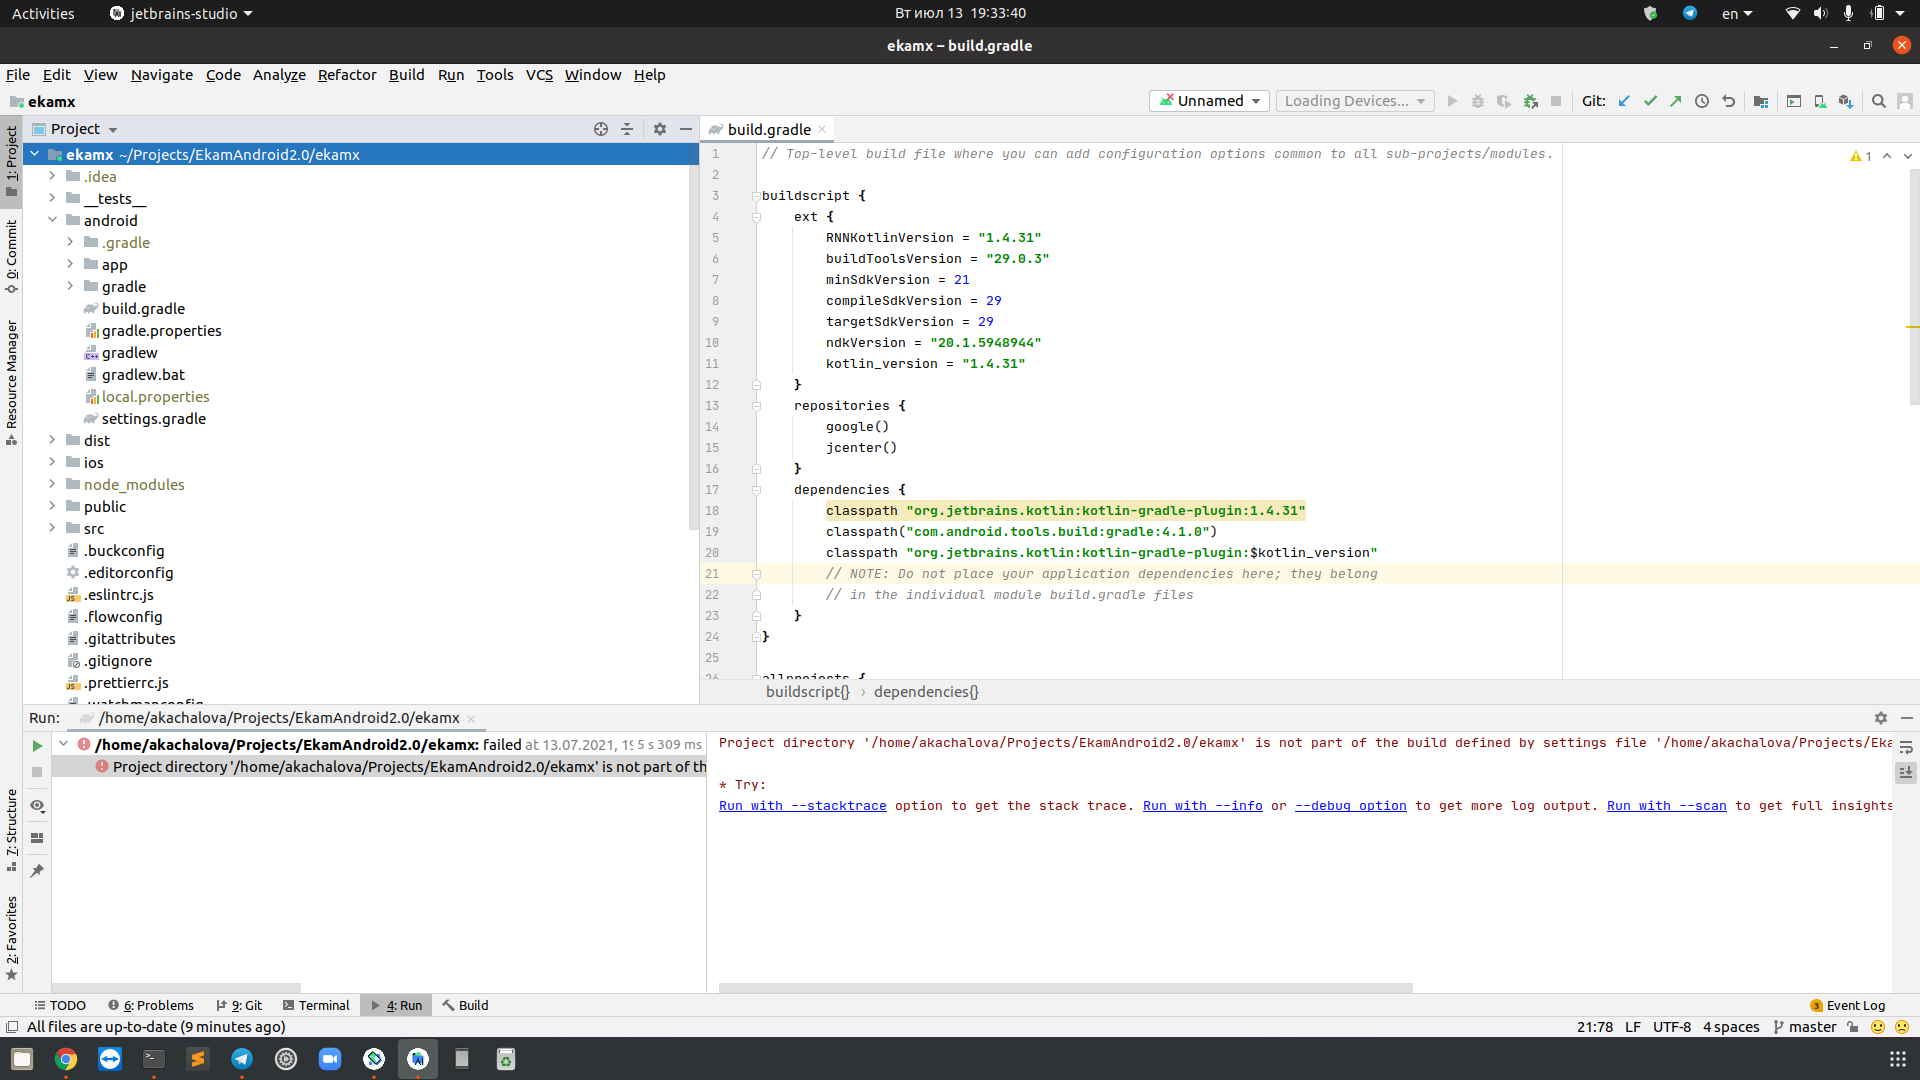Viewport: 1920px width, 1080px height.
Task: Click the Git push arrow icon
Action: coord(1676,101)
